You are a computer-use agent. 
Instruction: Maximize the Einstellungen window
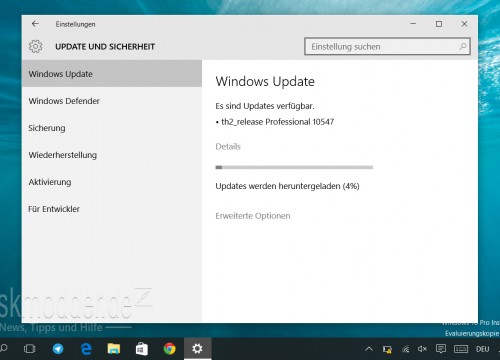439,24
